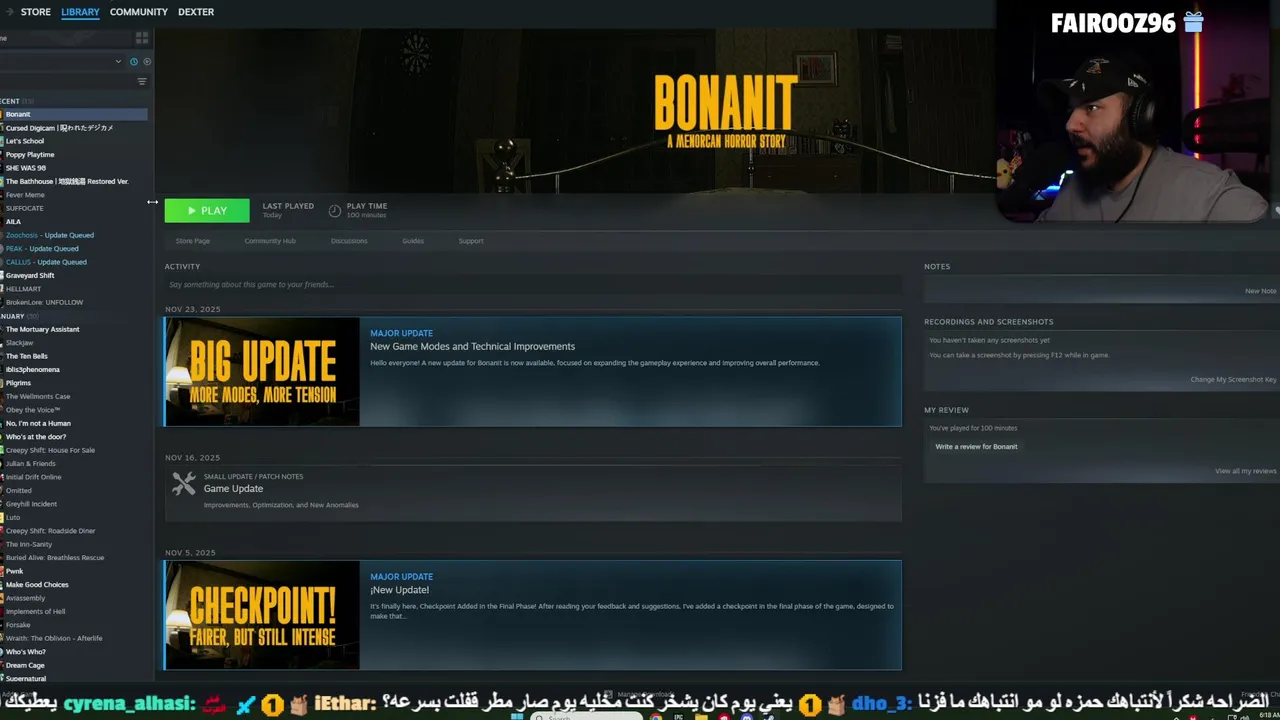Select Buried Alive: Breathless Rescue
This screenshot has height=720, width=1280.
pyautogui.click(x=55, y=558)
